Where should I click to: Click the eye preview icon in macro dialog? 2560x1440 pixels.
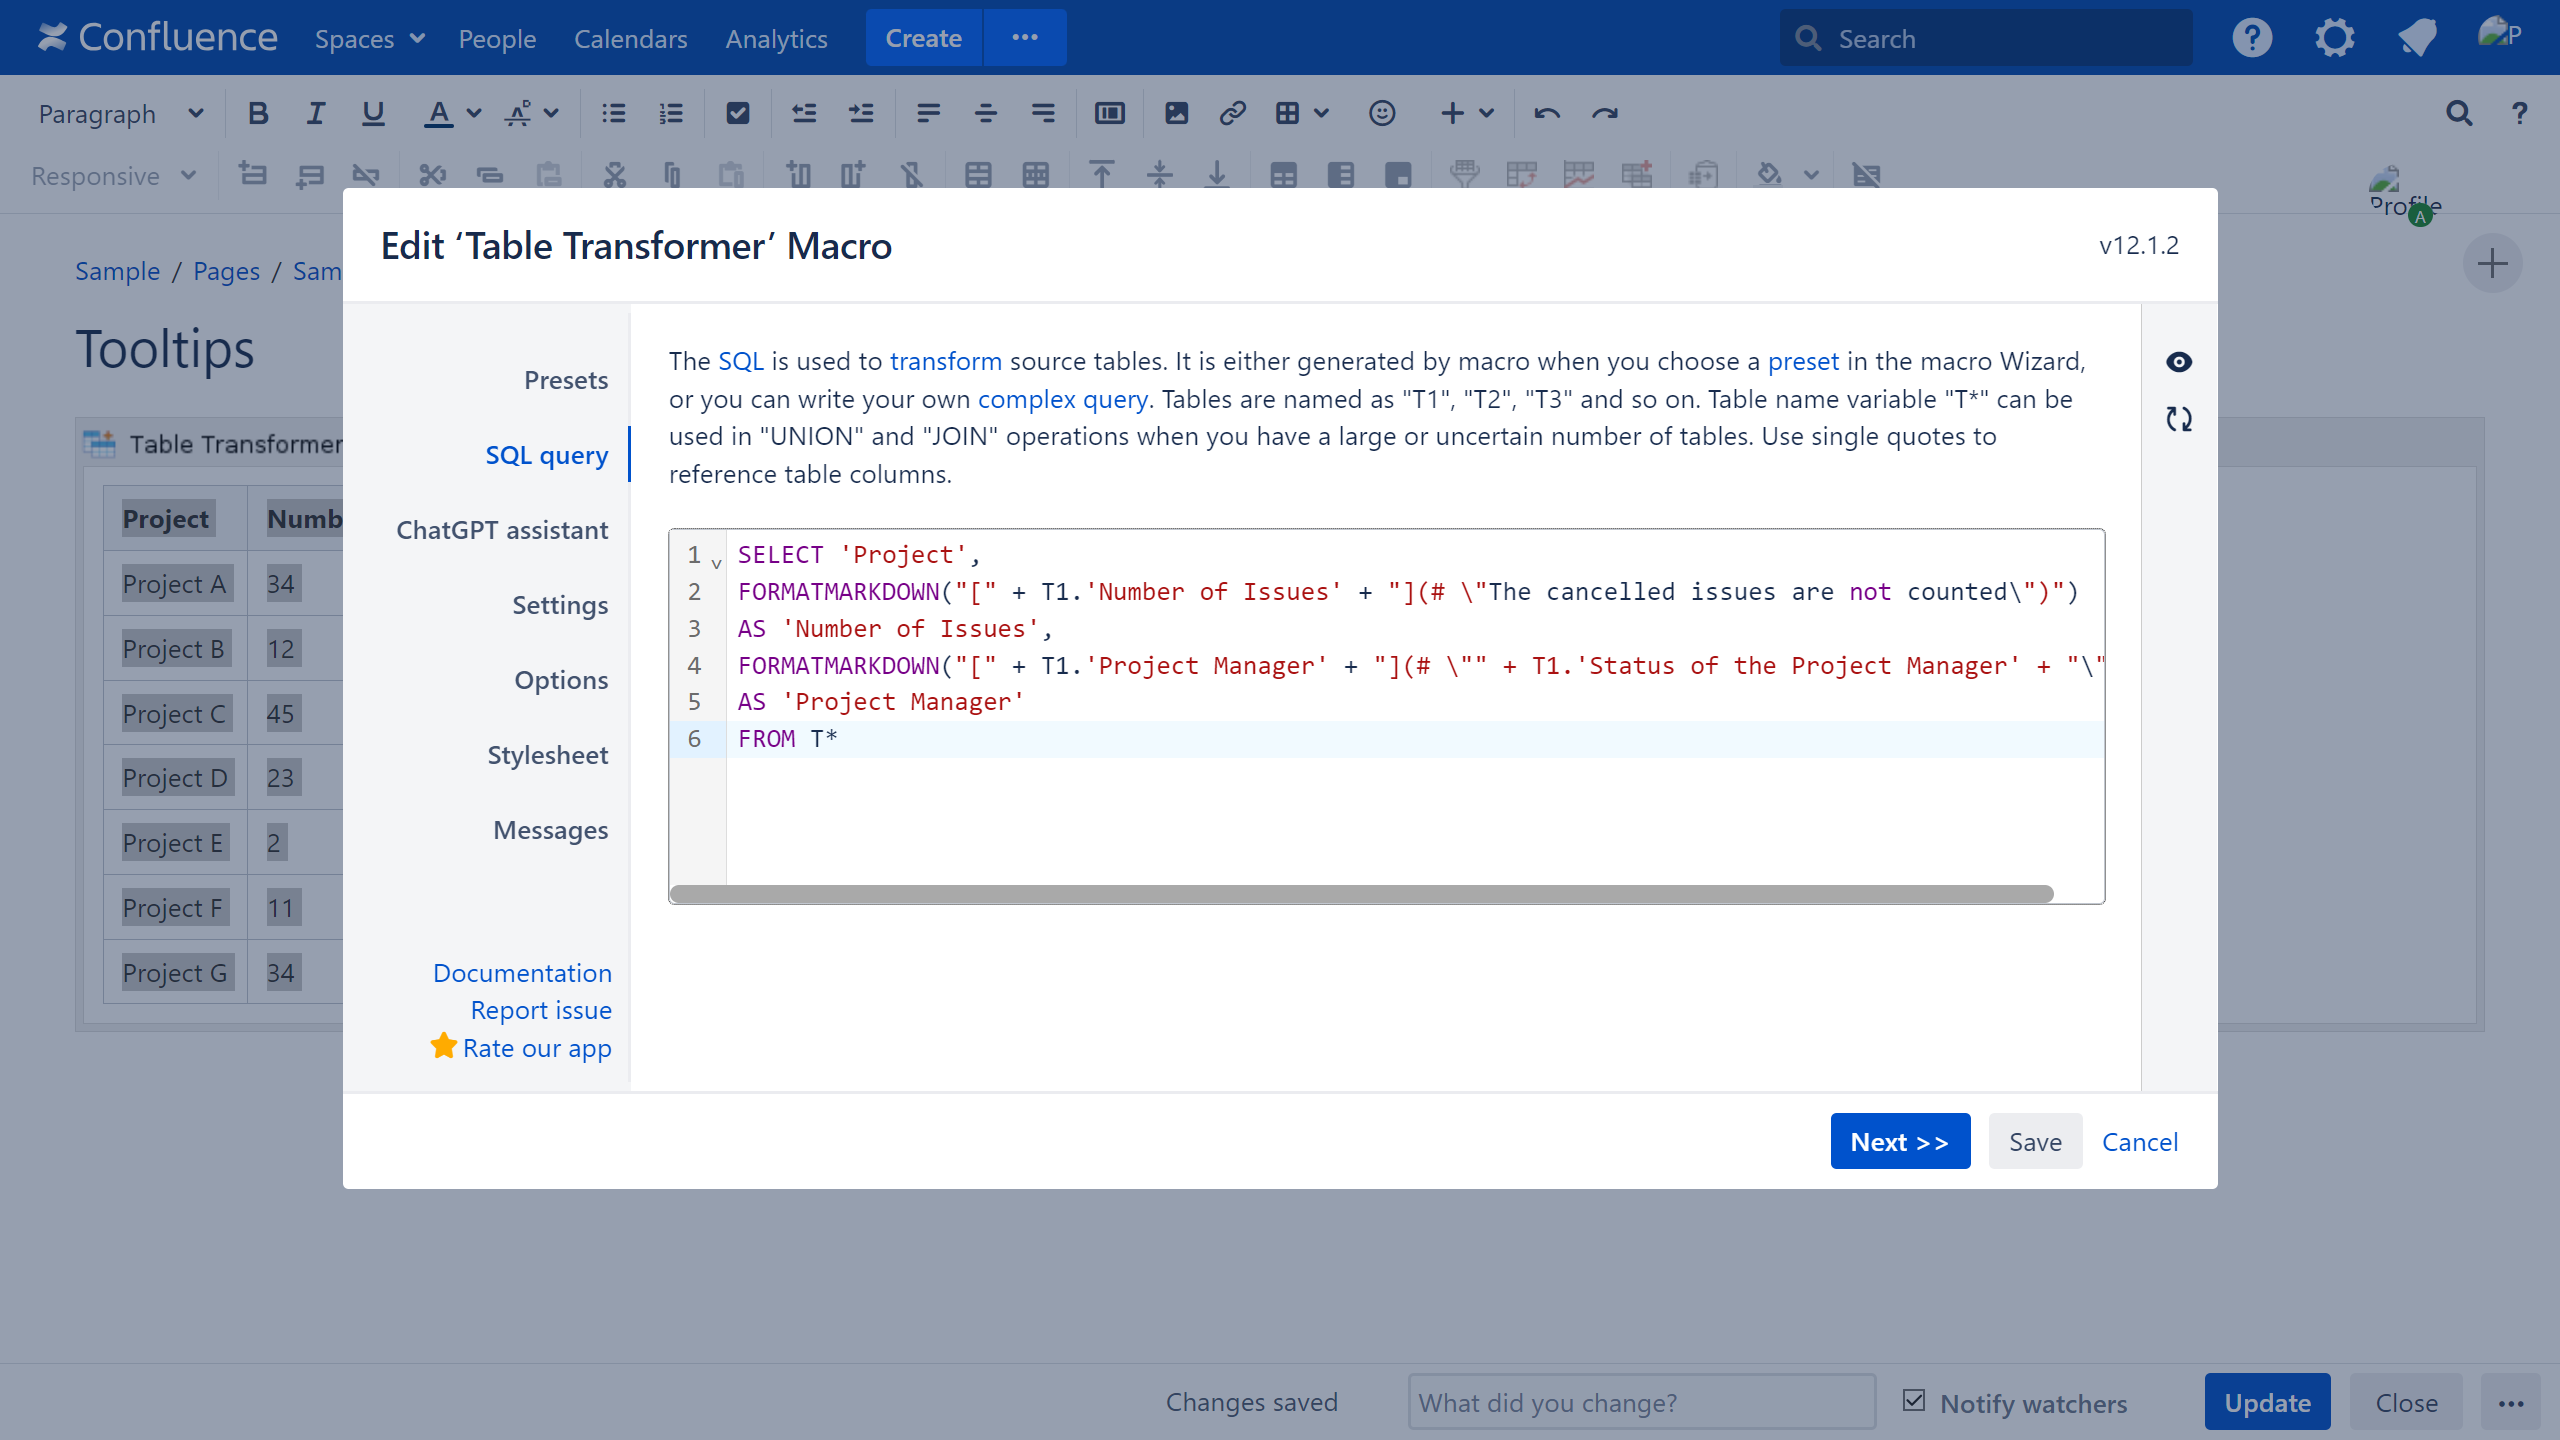point(2178,362)
